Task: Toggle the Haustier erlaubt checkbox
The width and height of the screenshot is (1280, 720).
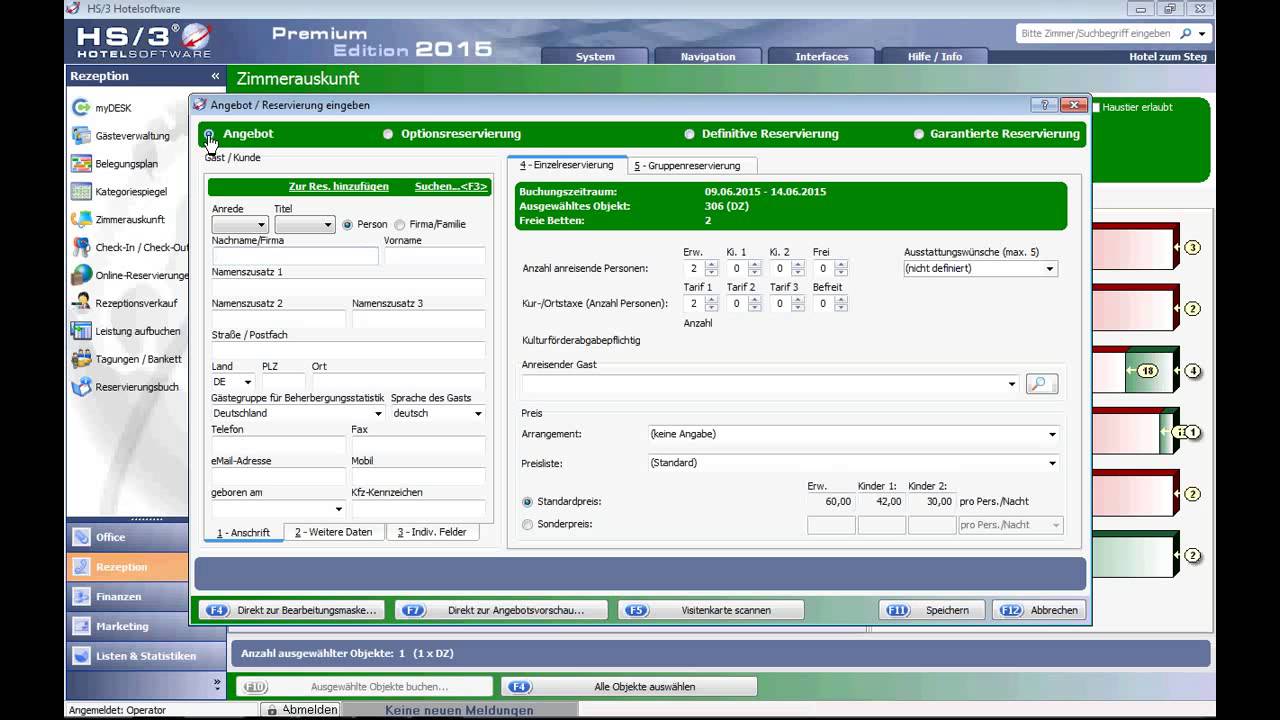Action: (x=1096, y=107)
